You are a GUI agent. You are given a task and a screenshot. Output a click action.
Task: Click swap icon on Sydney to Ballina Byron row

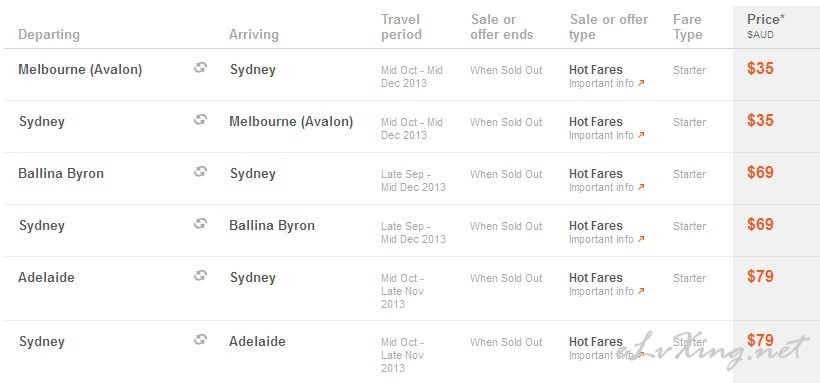(200, 224)
